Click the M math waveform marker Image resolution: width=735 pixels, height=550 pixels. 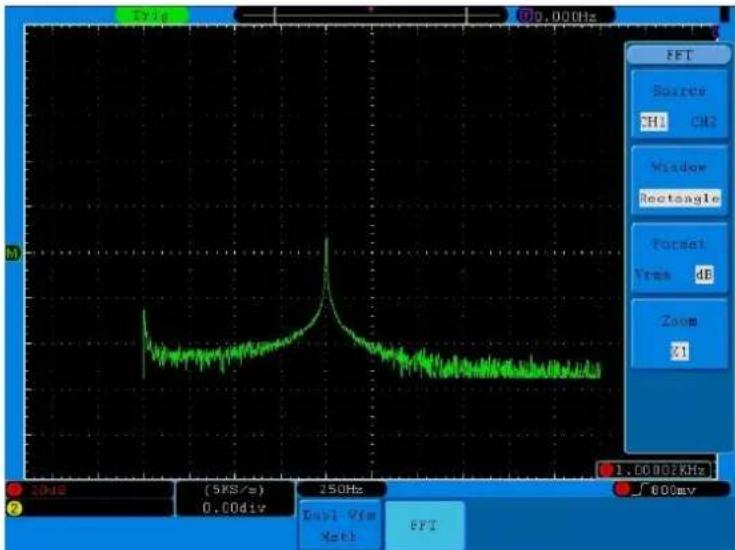13,254
